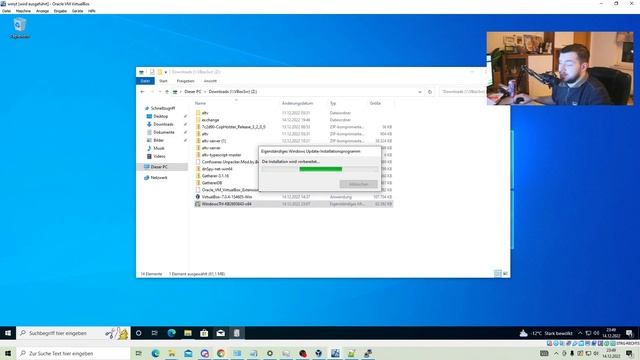Click the Abbrechen button in the update installer
This screenshot has width=640, height=360.
(358, 184)
